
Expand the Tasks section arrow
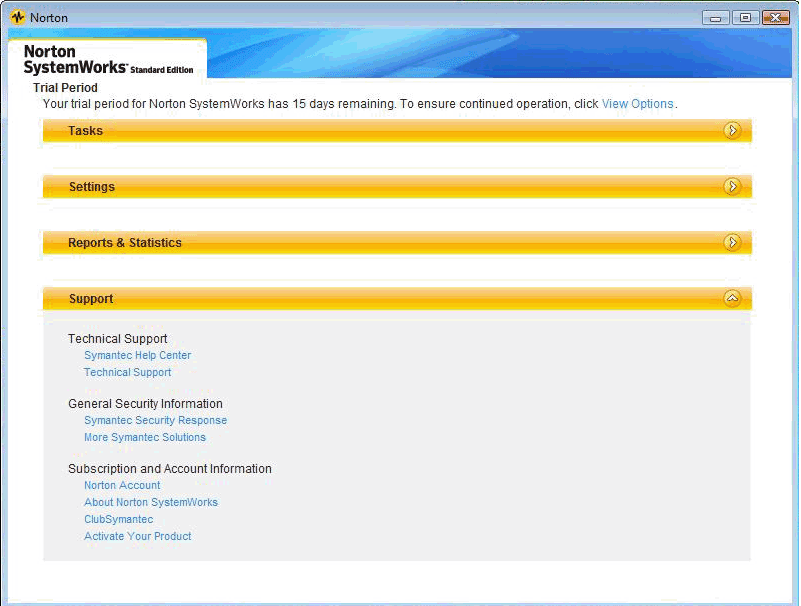(732, 130)
